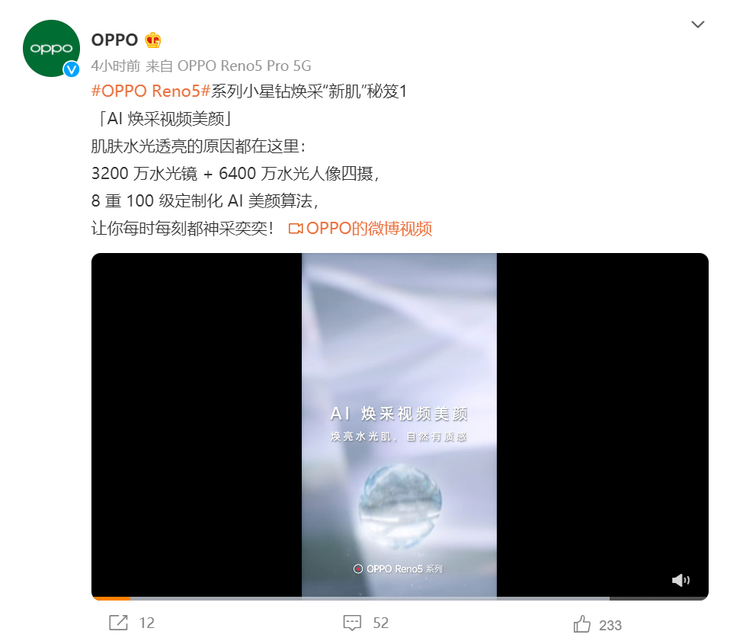
Task: Click the repost count 12
Action: click(x=147, y=623)
